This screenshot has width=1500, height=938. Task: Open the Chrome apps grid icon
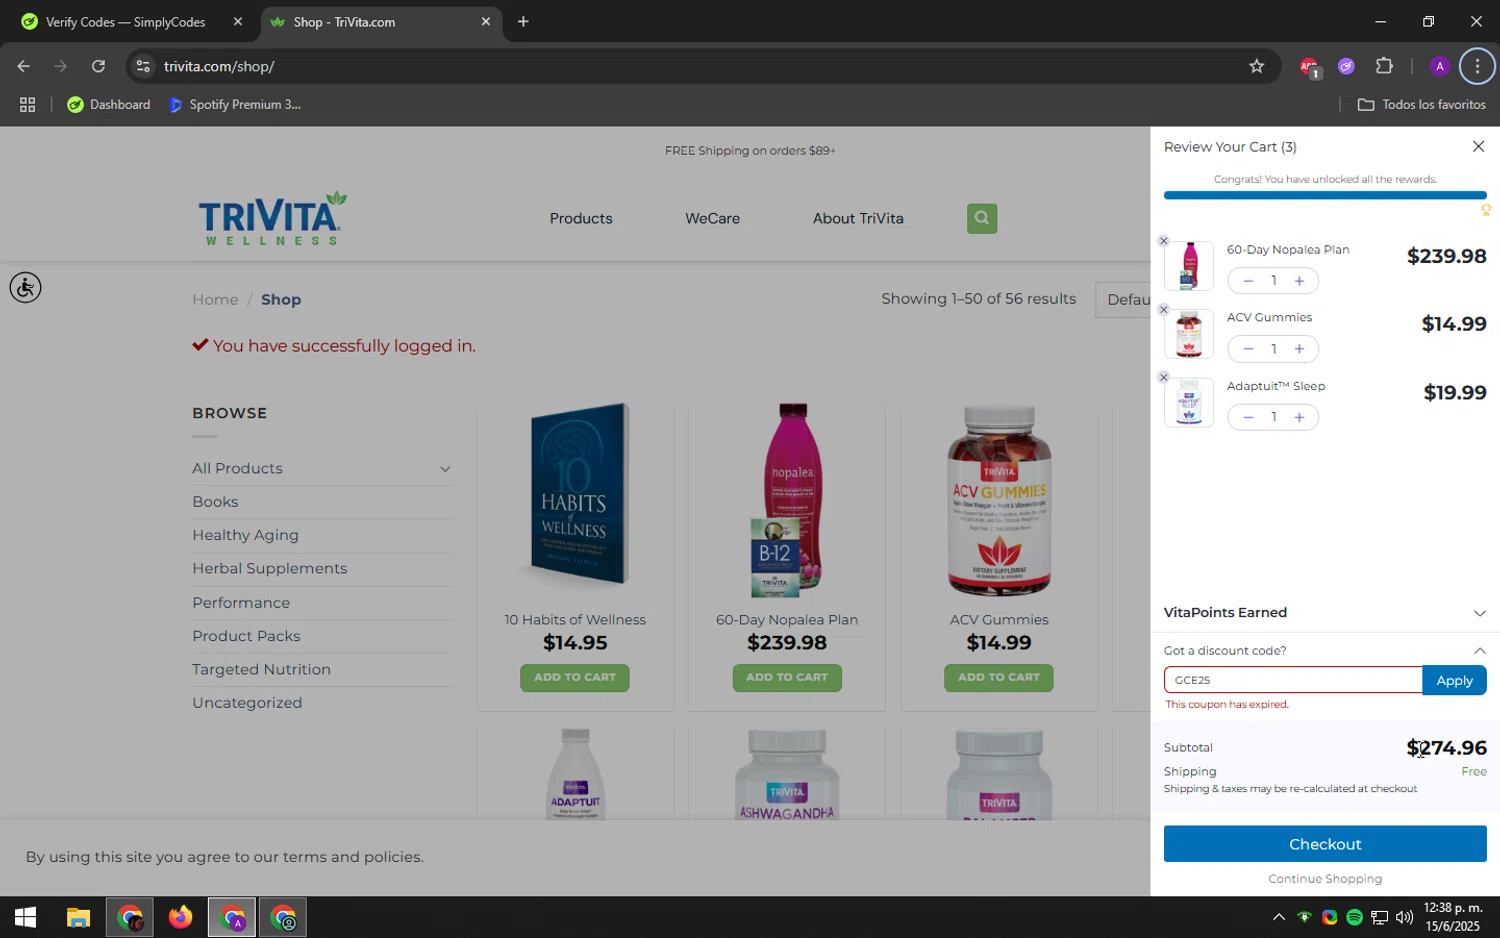click(27, 104)
